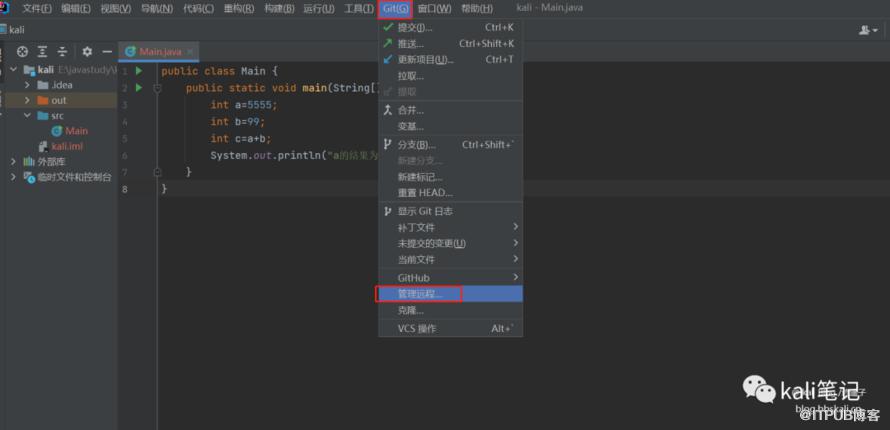This screenshot has height=430, width=890.
Task: Open the 当前文件 submenu
Action: (451, 259)
